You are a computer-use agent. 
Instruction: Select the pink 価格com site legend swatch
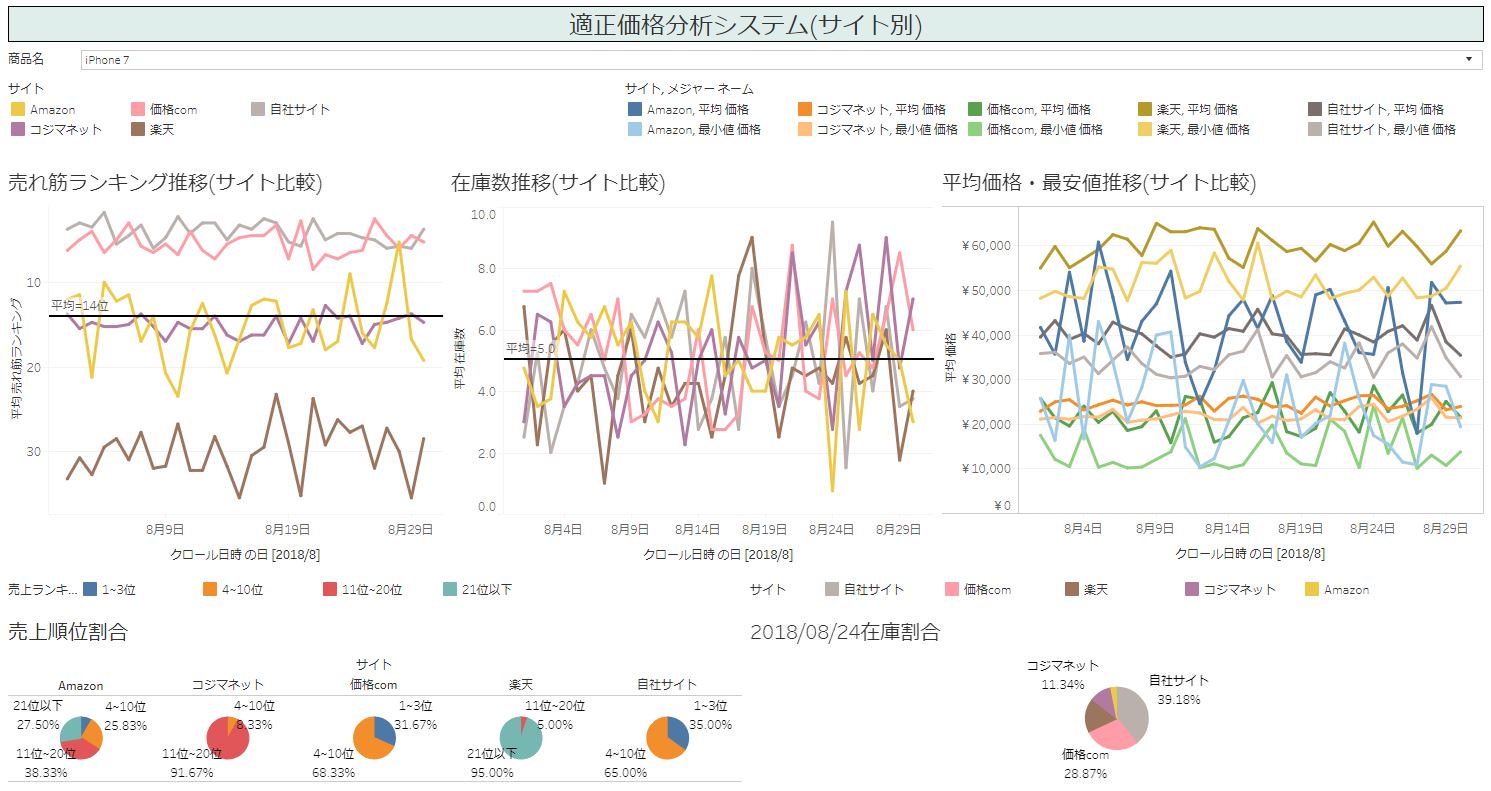[x=139, y=109]
